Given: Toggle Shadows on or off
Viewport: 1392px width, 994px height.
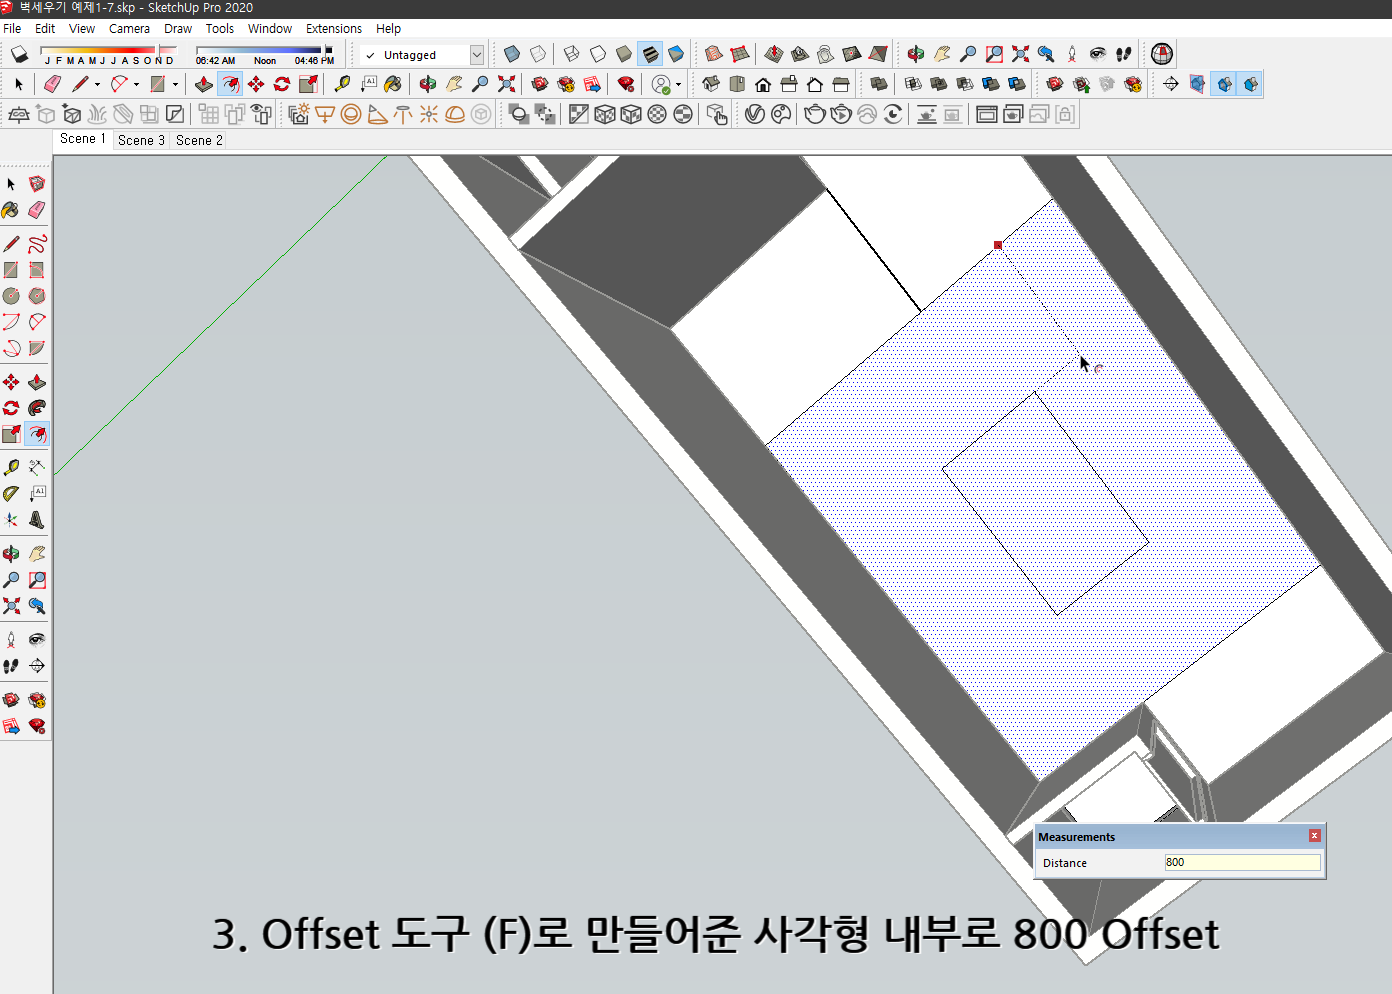Looking at the screenshot, I should click(18, 54).
